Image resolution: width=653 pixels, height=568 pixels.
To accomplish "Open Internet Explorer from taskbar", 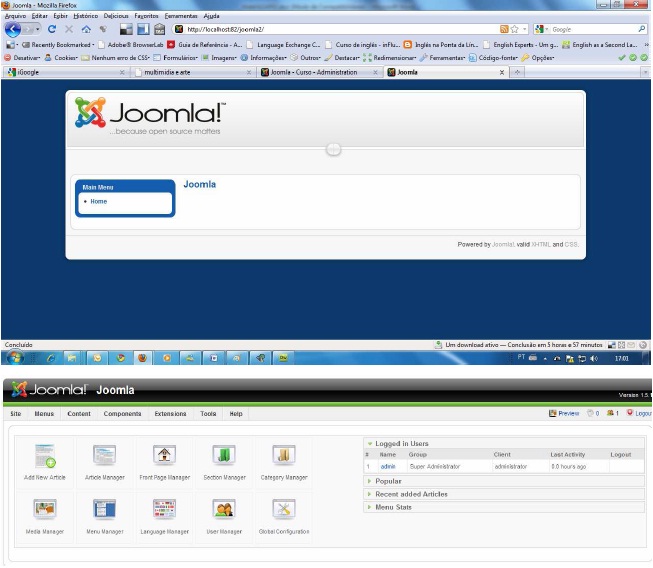I will coord(51,358).
